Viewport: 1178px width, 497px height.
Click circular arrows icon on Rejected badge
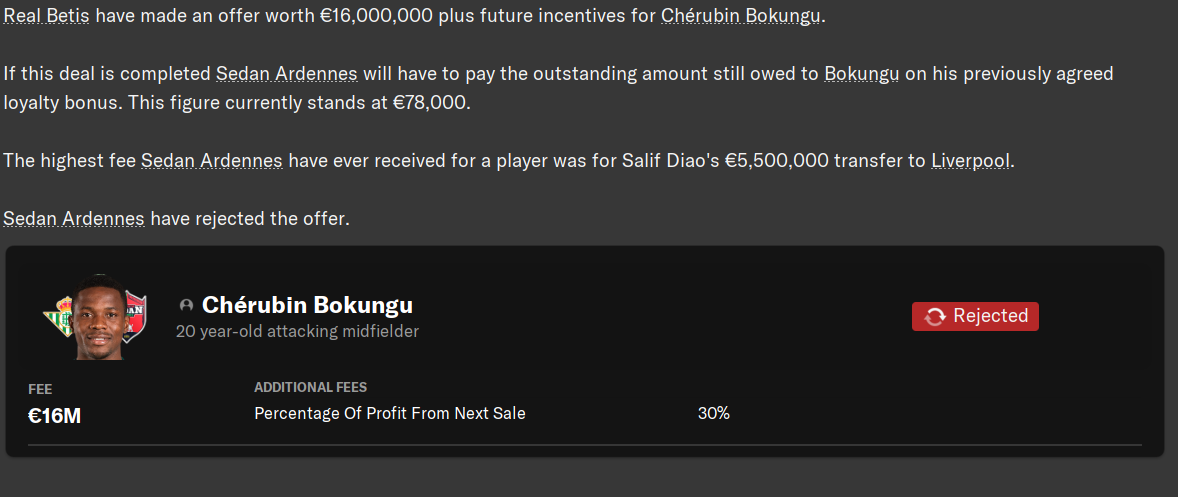pyautogui.click(x=935, y=316)
